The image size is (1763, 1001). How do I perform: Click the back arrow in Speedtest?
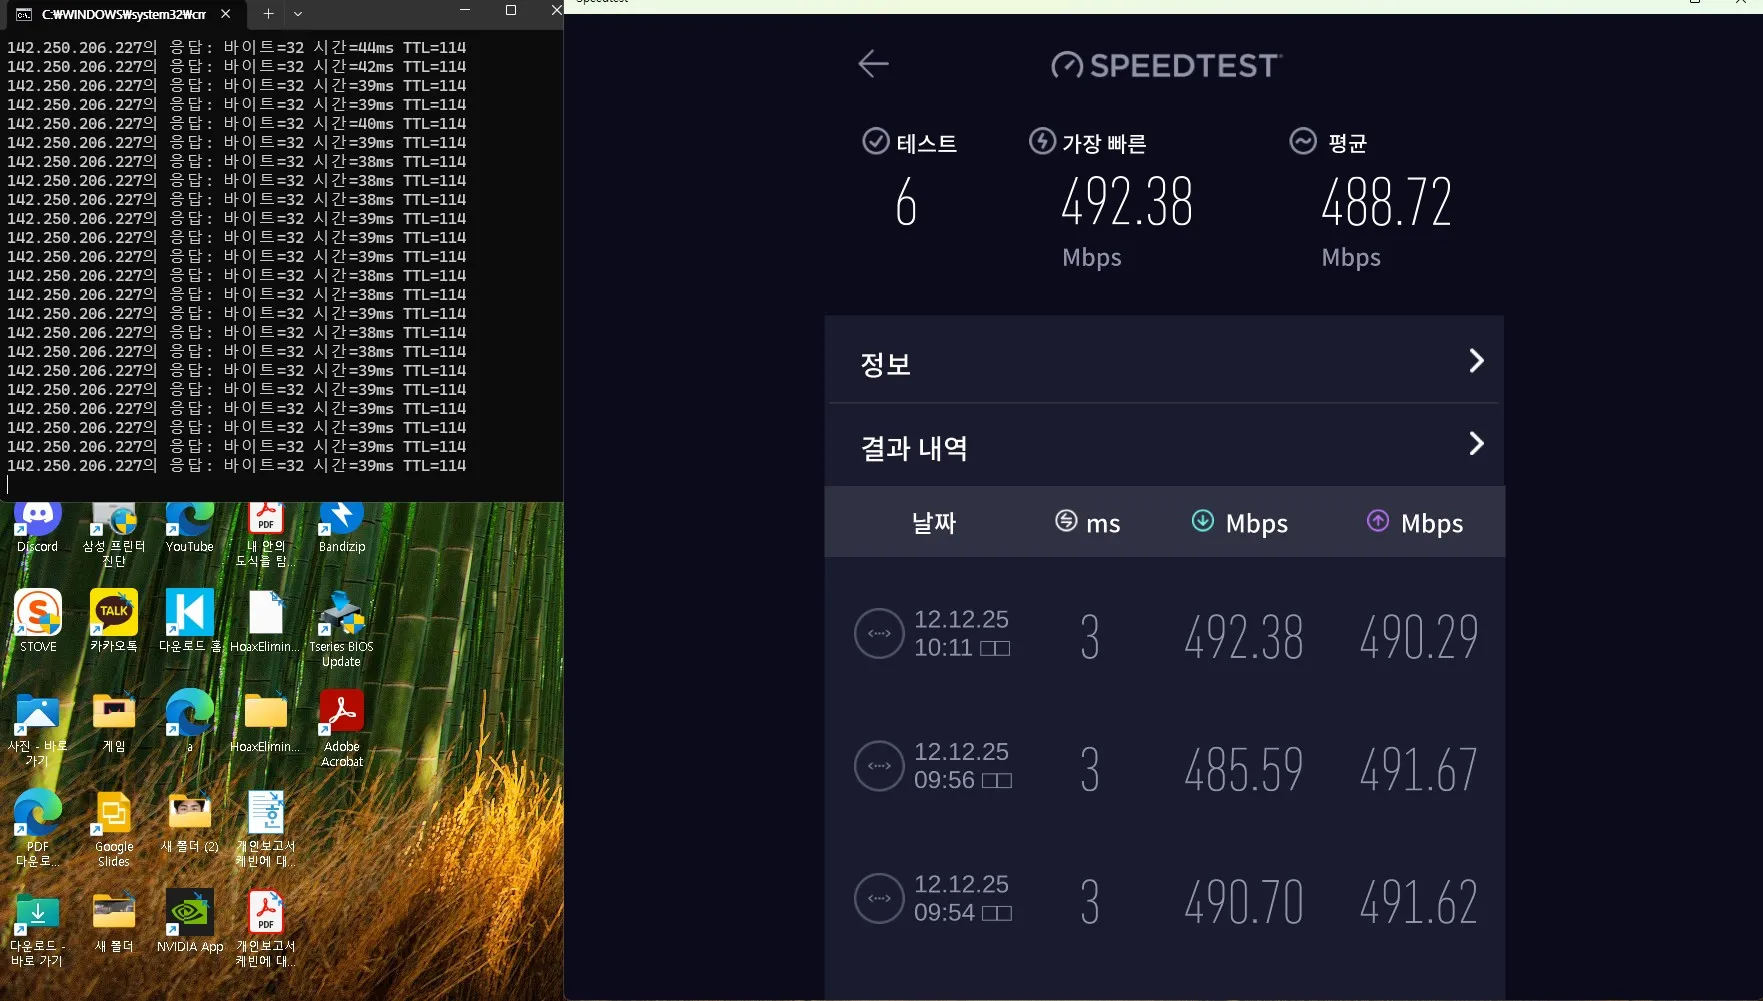pyautogui.click(x=873, y=64)
